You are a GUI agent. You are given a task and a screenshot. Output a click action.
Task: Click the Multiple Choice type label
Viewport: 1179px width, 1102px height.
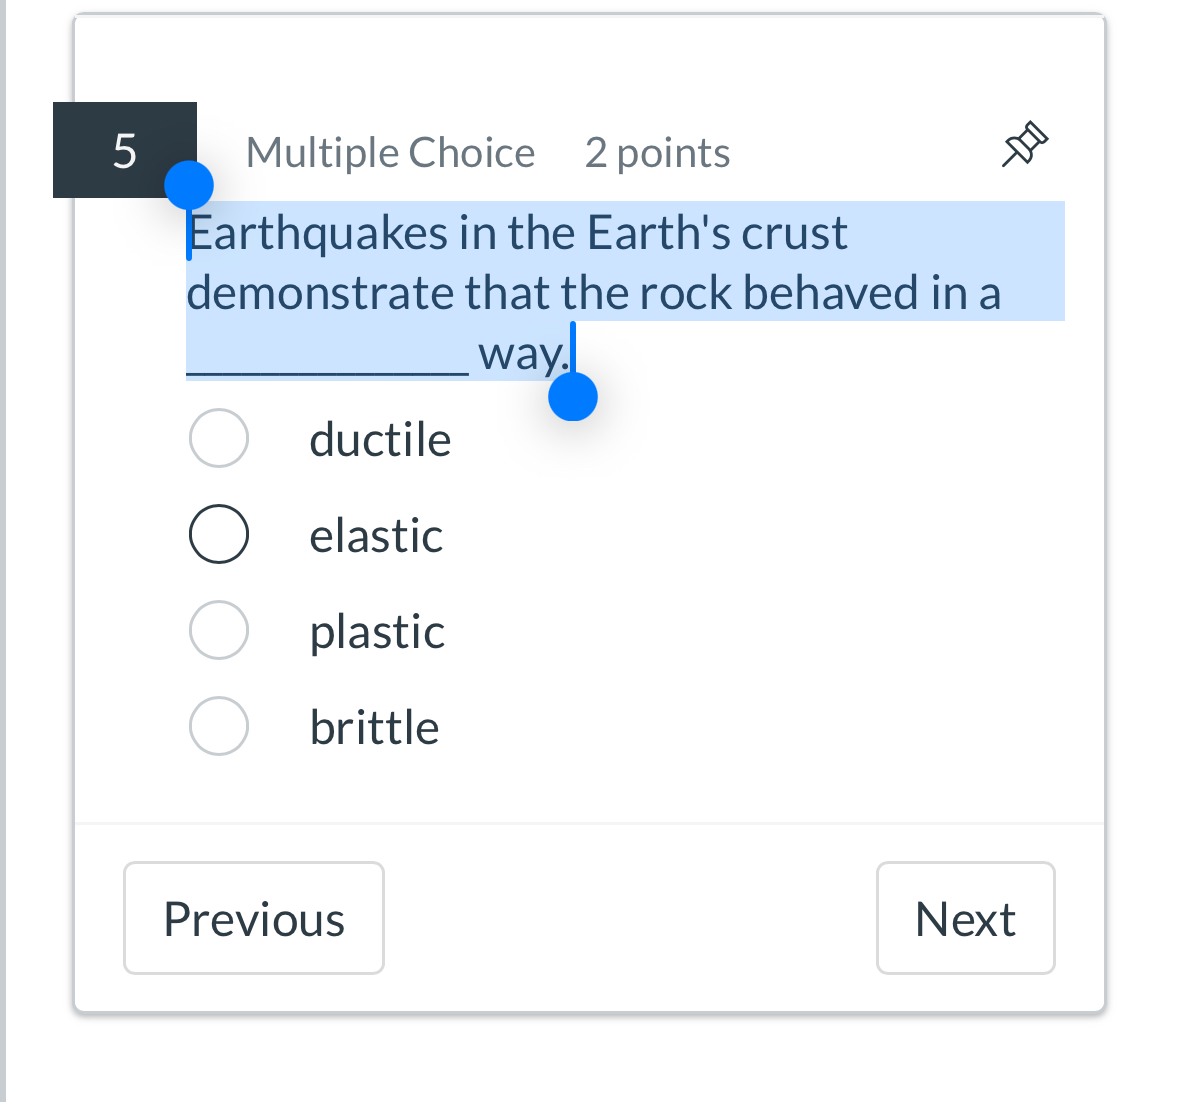click(390, 153)
